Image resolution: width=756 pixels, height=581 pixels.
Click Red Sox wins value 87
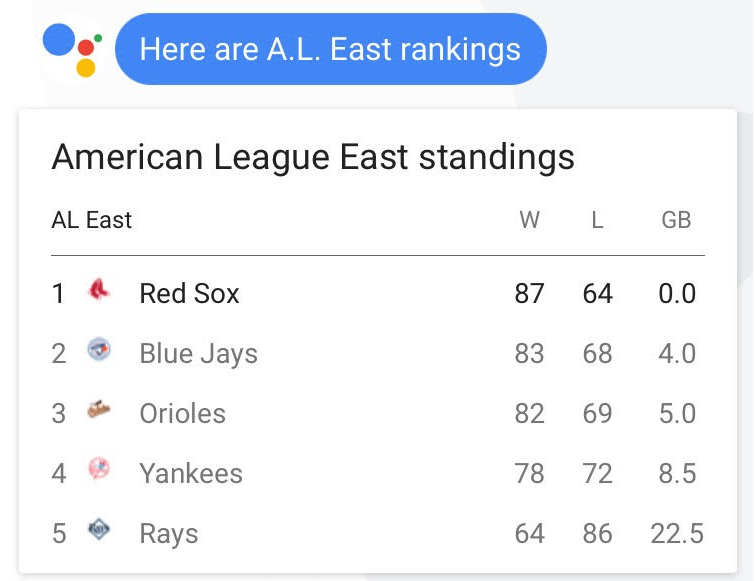(529, 293)
